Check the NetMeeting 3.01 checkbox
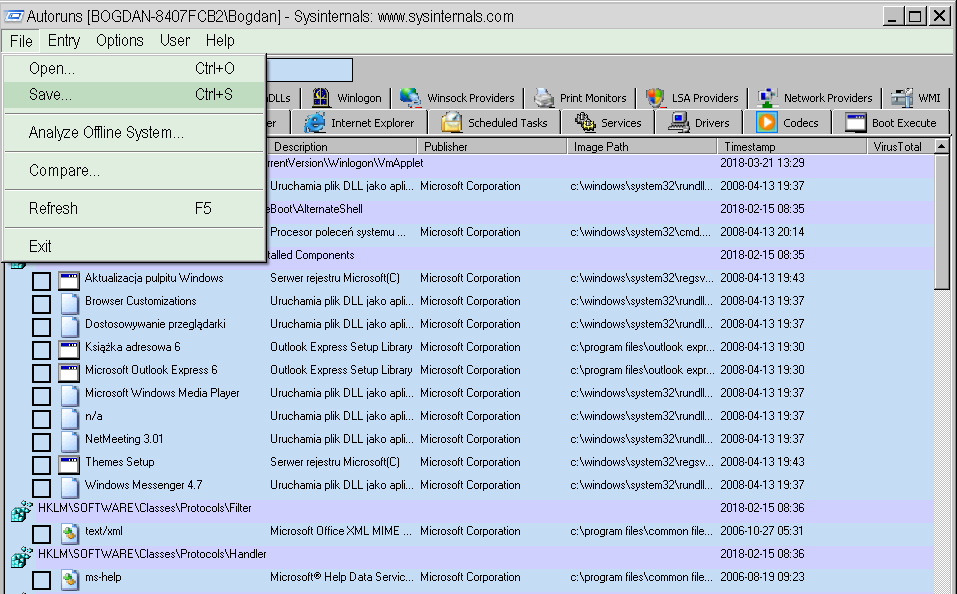 click(x=41, y=442)
